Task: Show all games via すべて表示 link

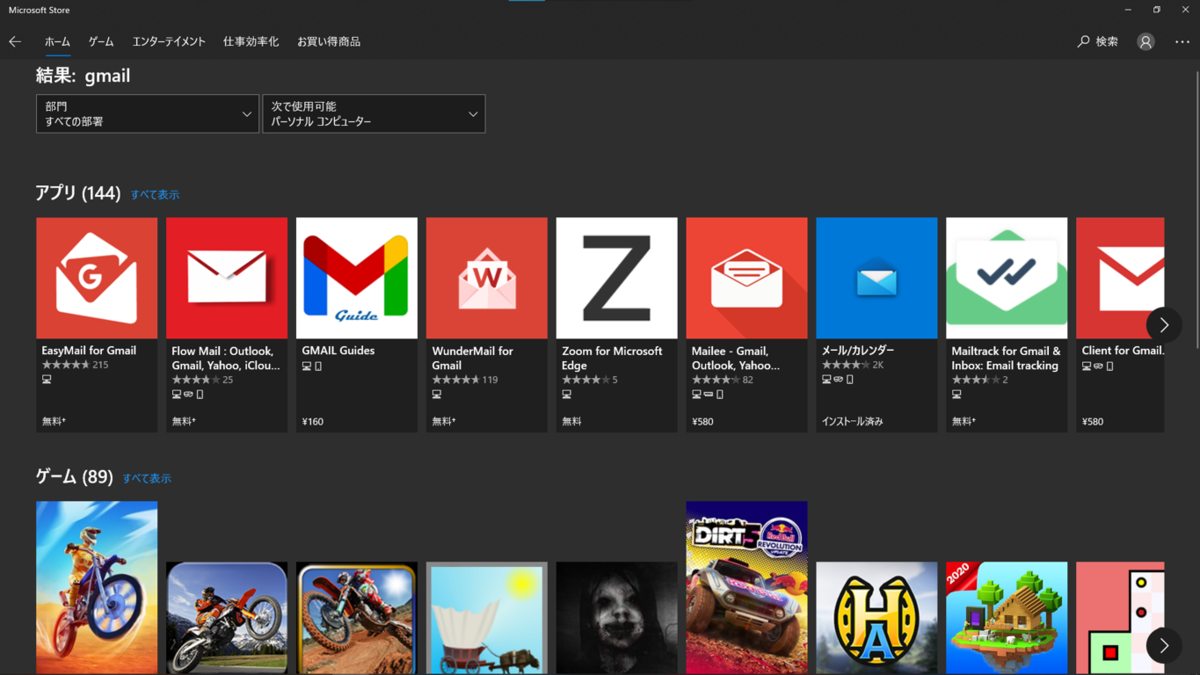Action: click(147, 479)
